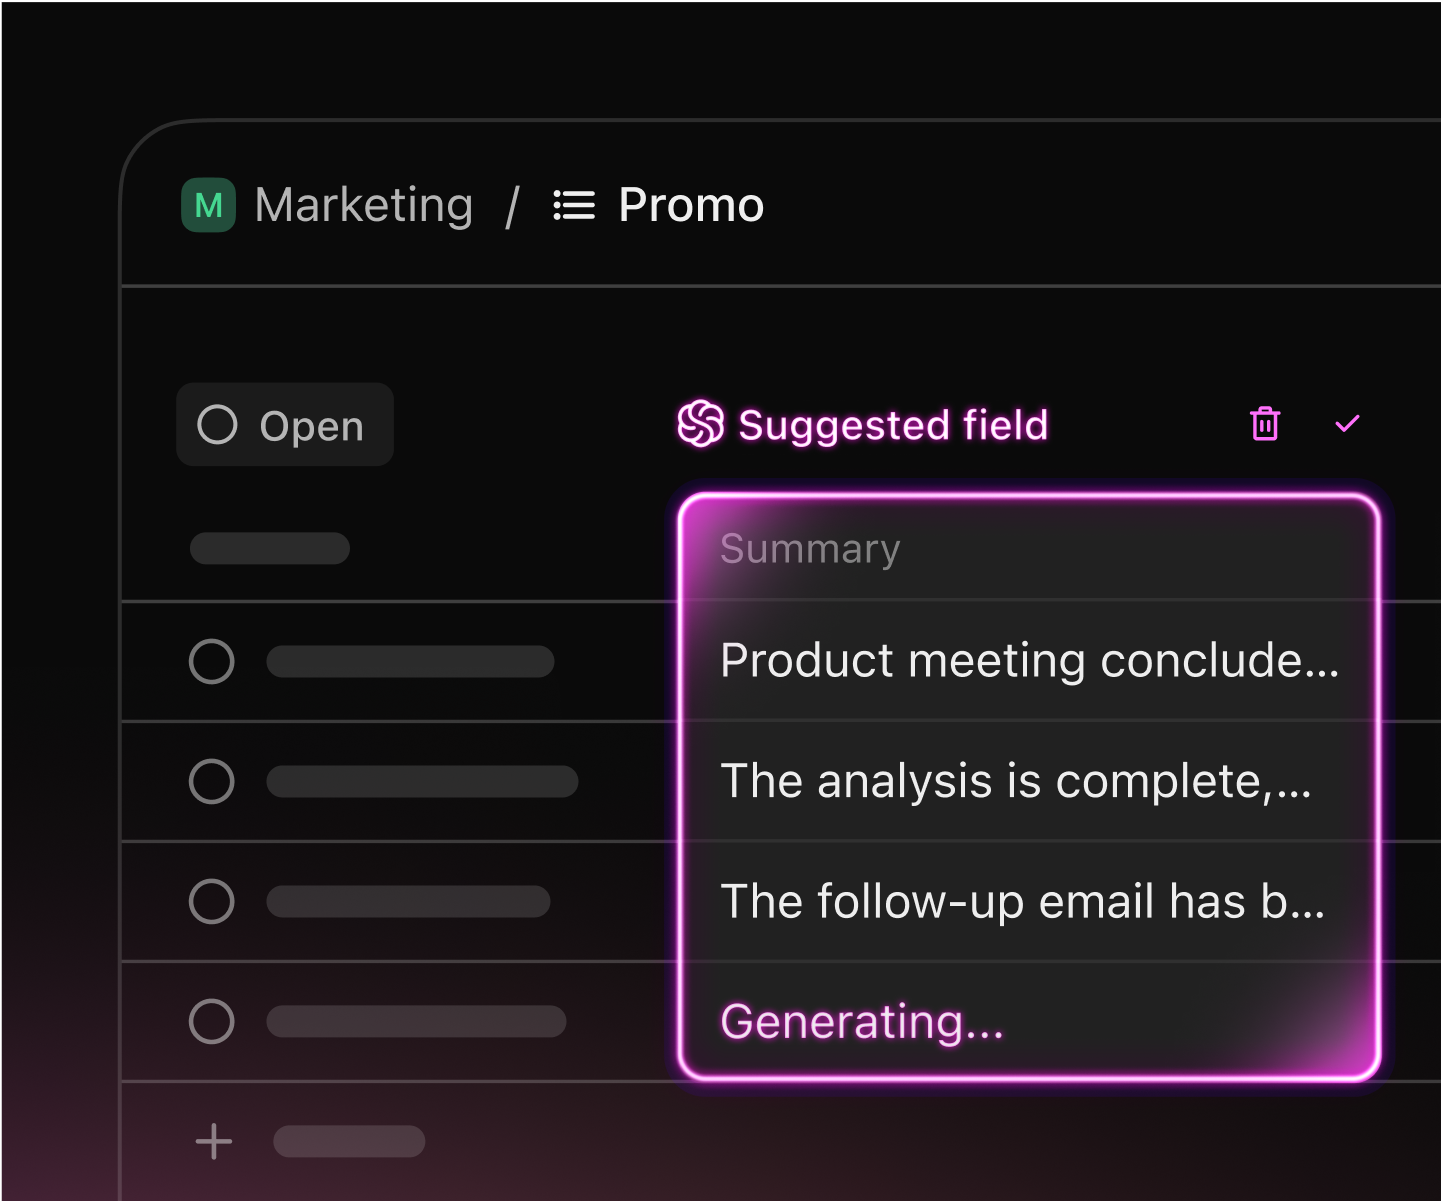Open the Product meeting conclude summary cell

click(1029, 661)
